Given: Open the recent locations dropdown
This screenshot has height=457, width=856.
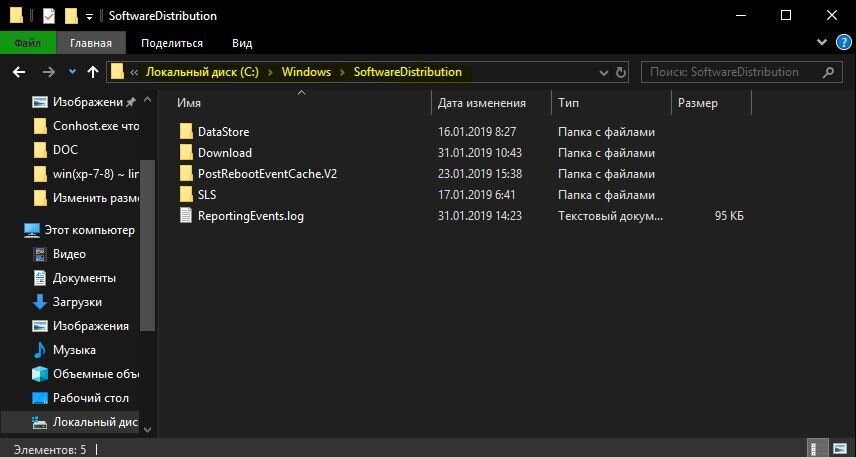Looking at the screenshot, I should (73, 72).
